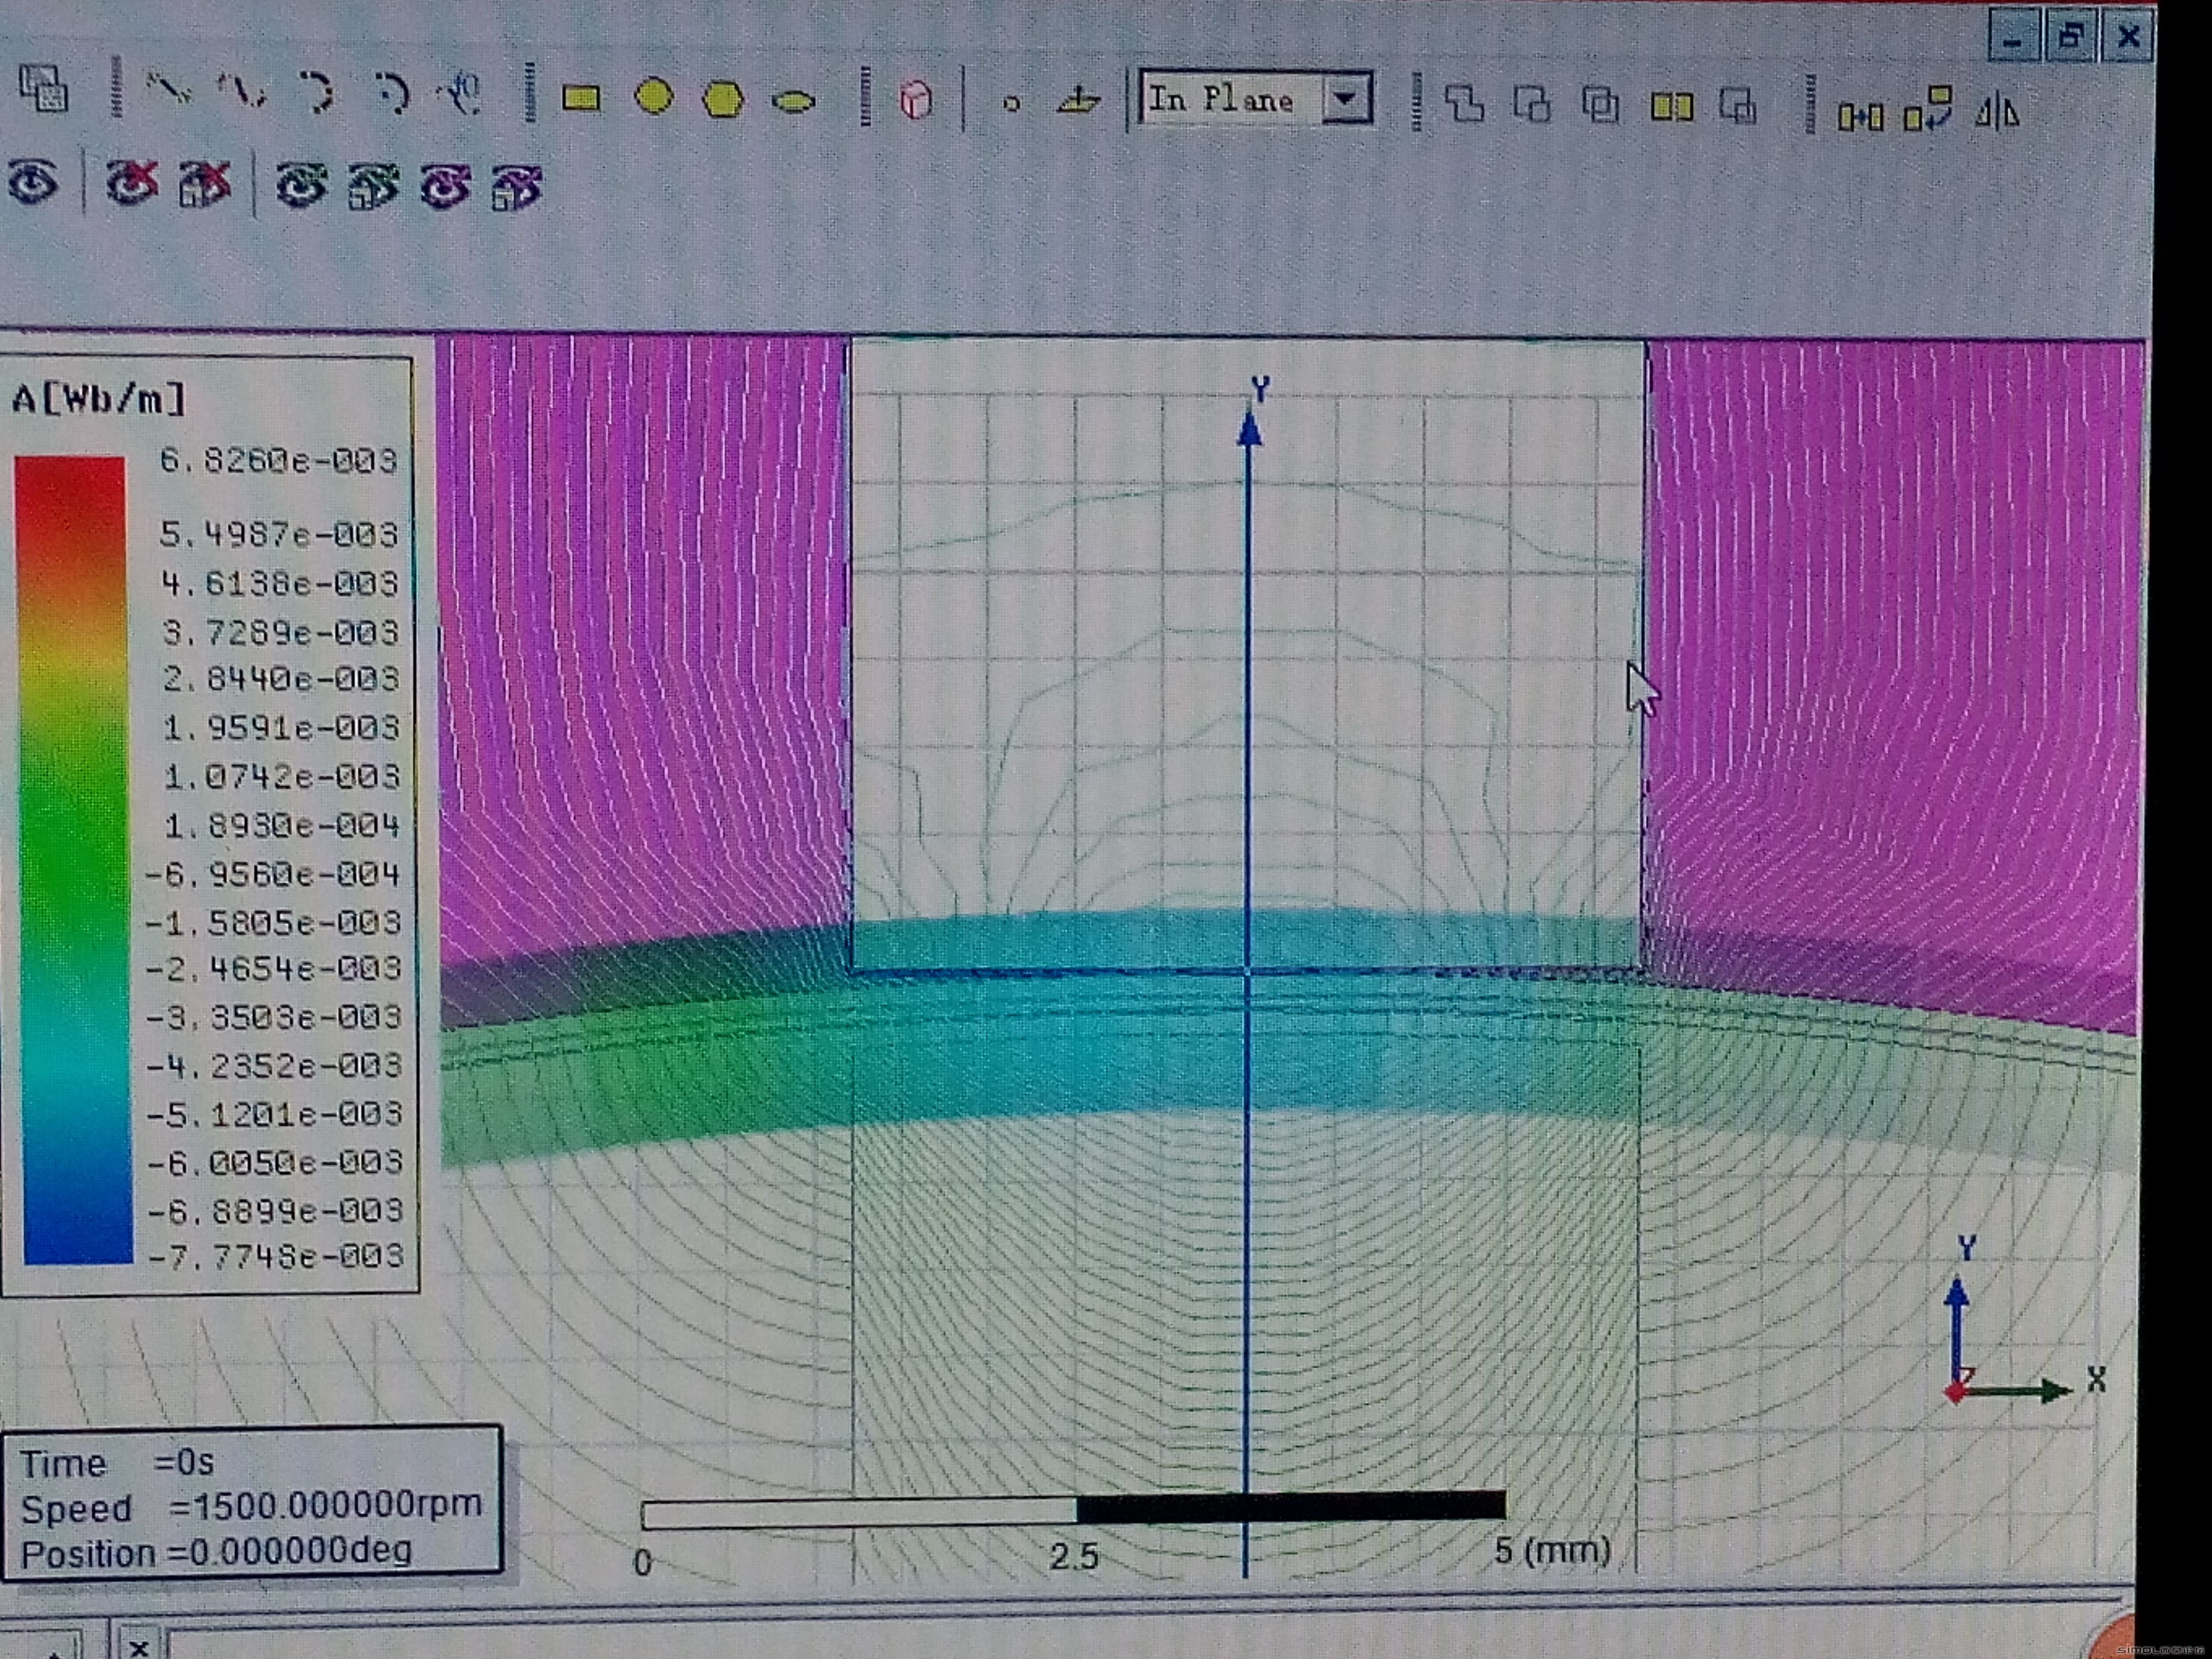Select the three-point Arc tool
The image size is (2212, 1659).
tap(316, 92)
